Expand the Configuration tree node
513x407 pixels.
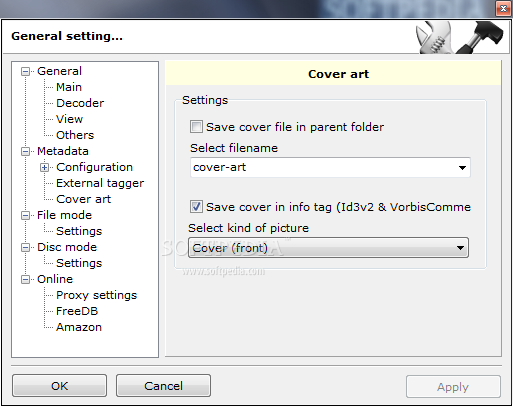pos(44,167)
